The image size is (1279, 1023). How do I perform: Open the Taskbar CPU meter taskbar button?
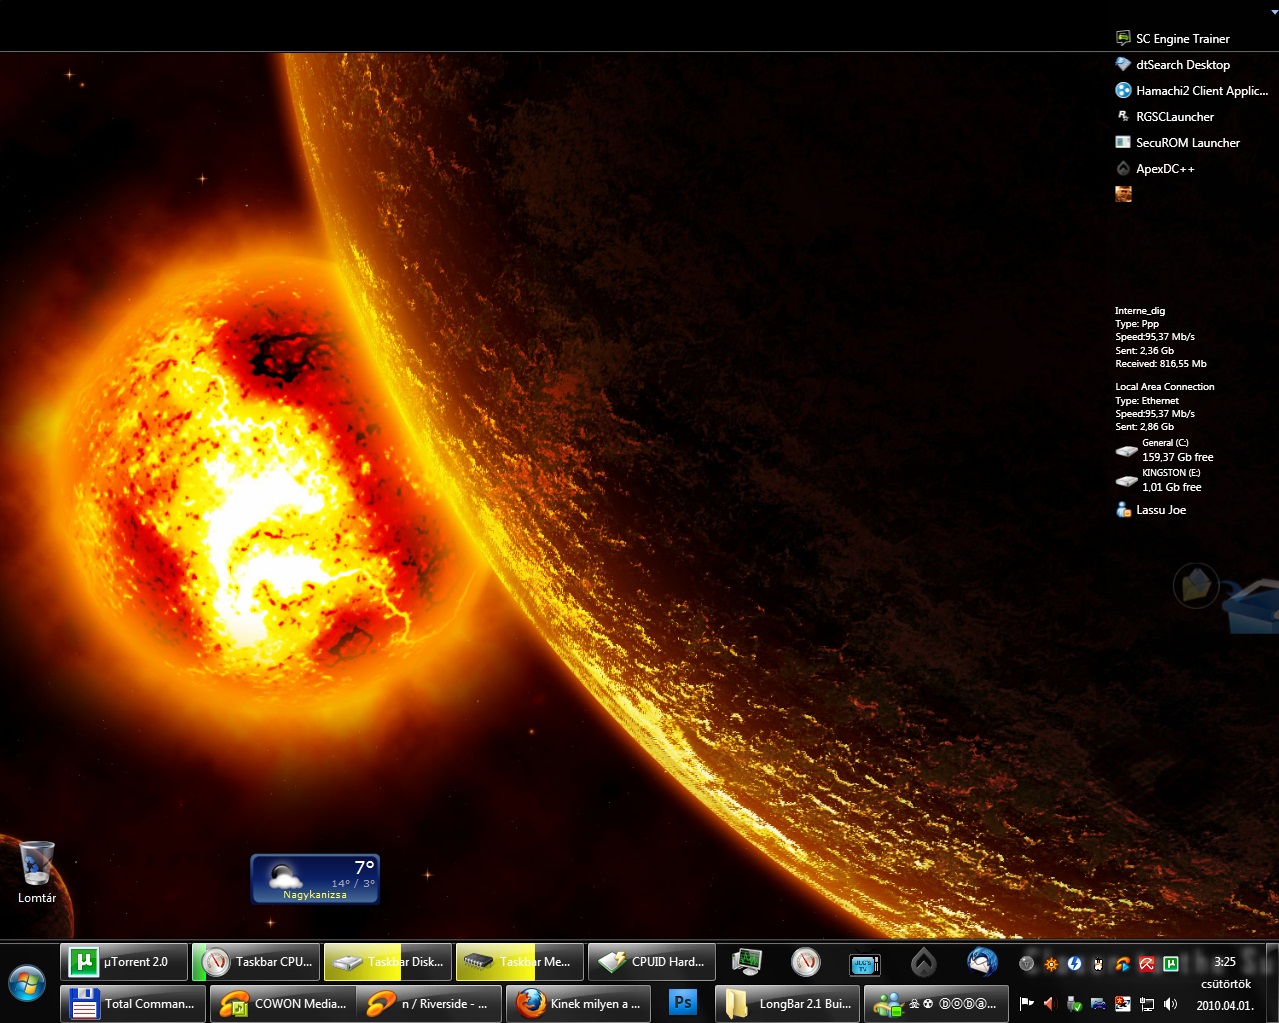(256, 962)
